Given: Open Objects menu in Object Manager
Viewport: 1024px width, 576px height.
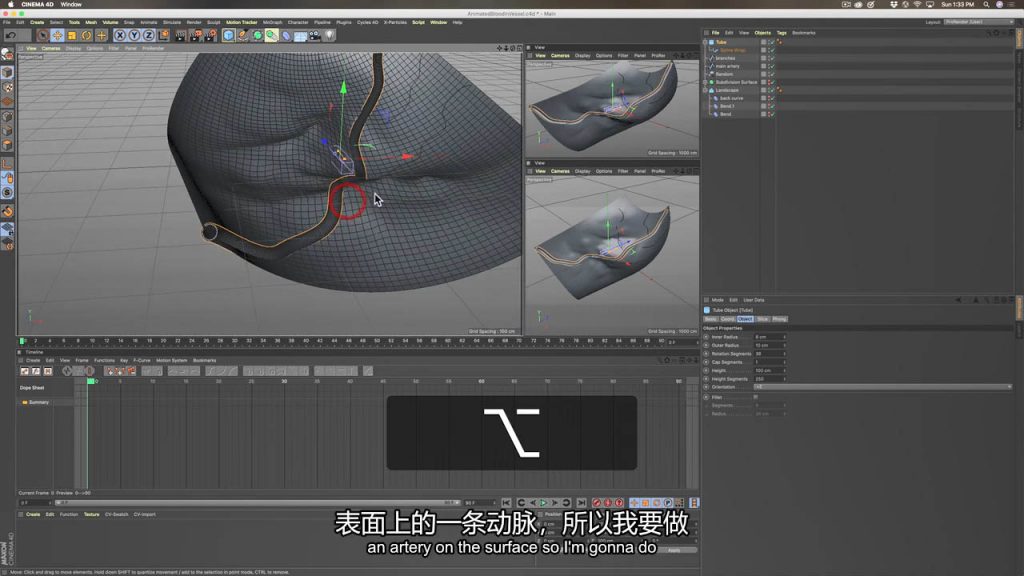Looking at the screenshot, I should pos(762,33).
